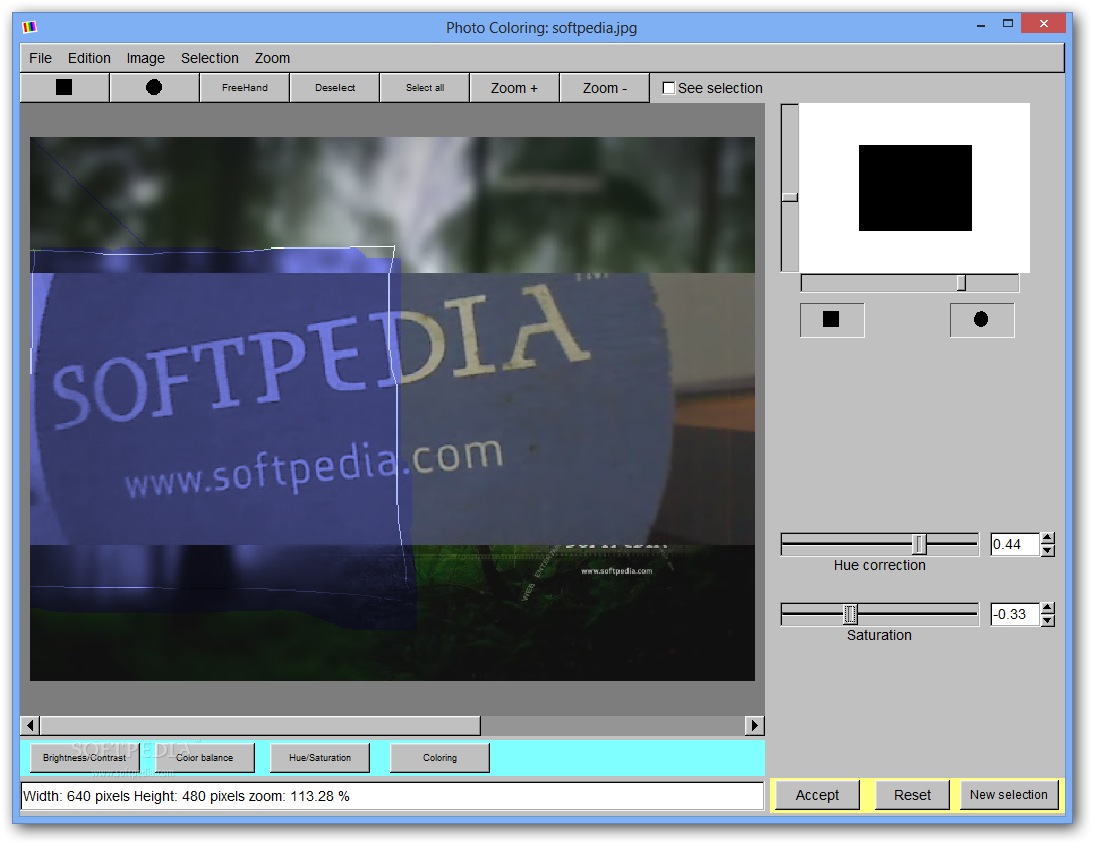Increase the Saturation value with the up arrow
This screenshot has height=844, width=1093.
coord(1047,608)
